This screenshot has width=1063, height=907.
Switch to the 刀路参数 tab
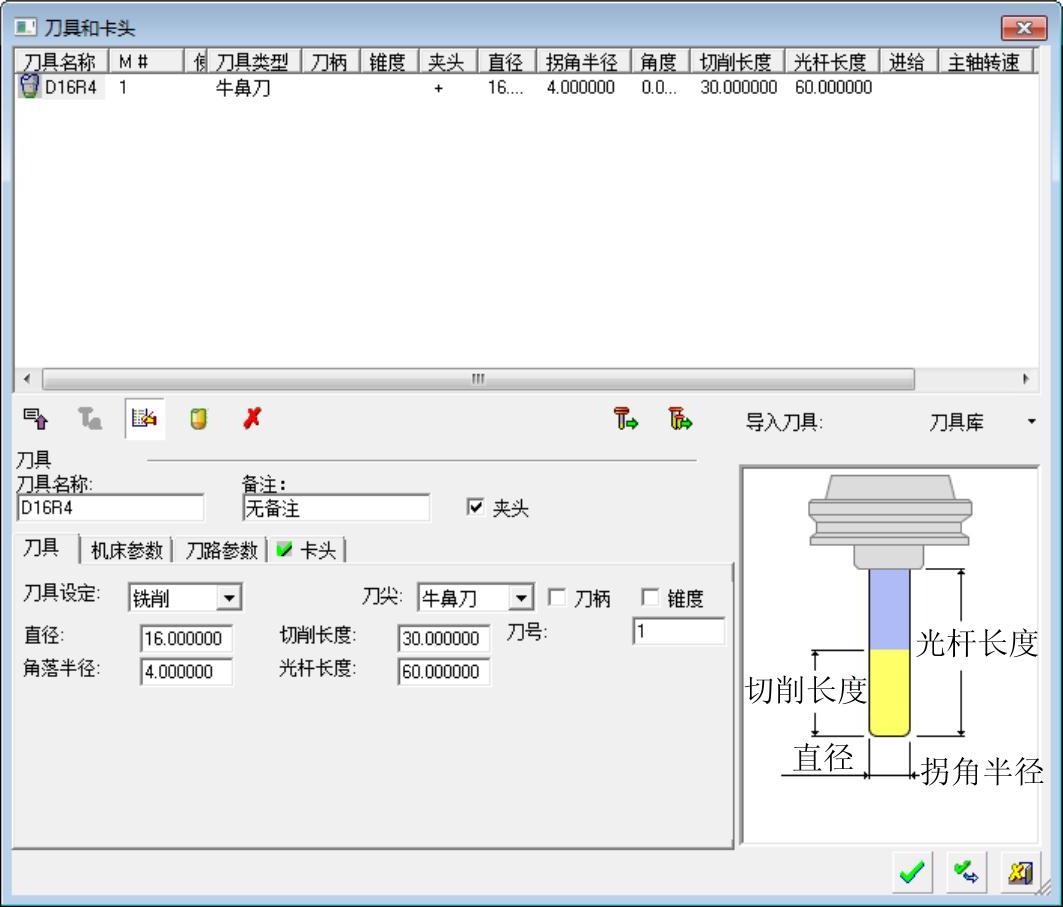pos(220,549)
